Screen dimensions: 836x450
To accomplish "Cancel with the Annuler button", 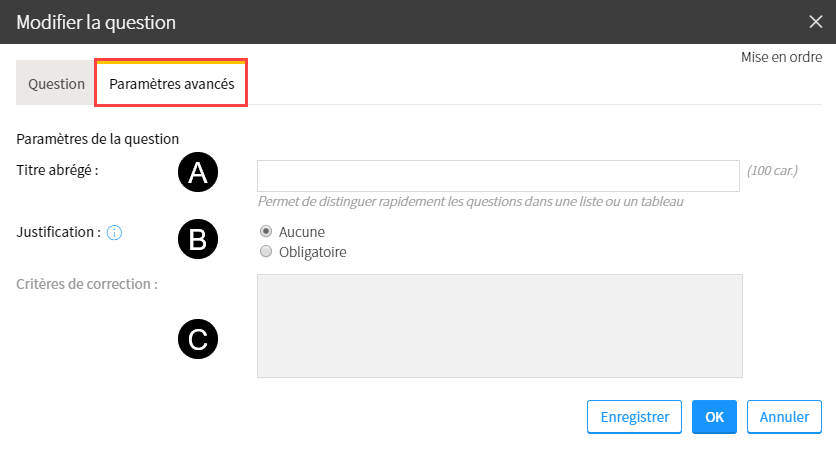I will pos(784,417).
